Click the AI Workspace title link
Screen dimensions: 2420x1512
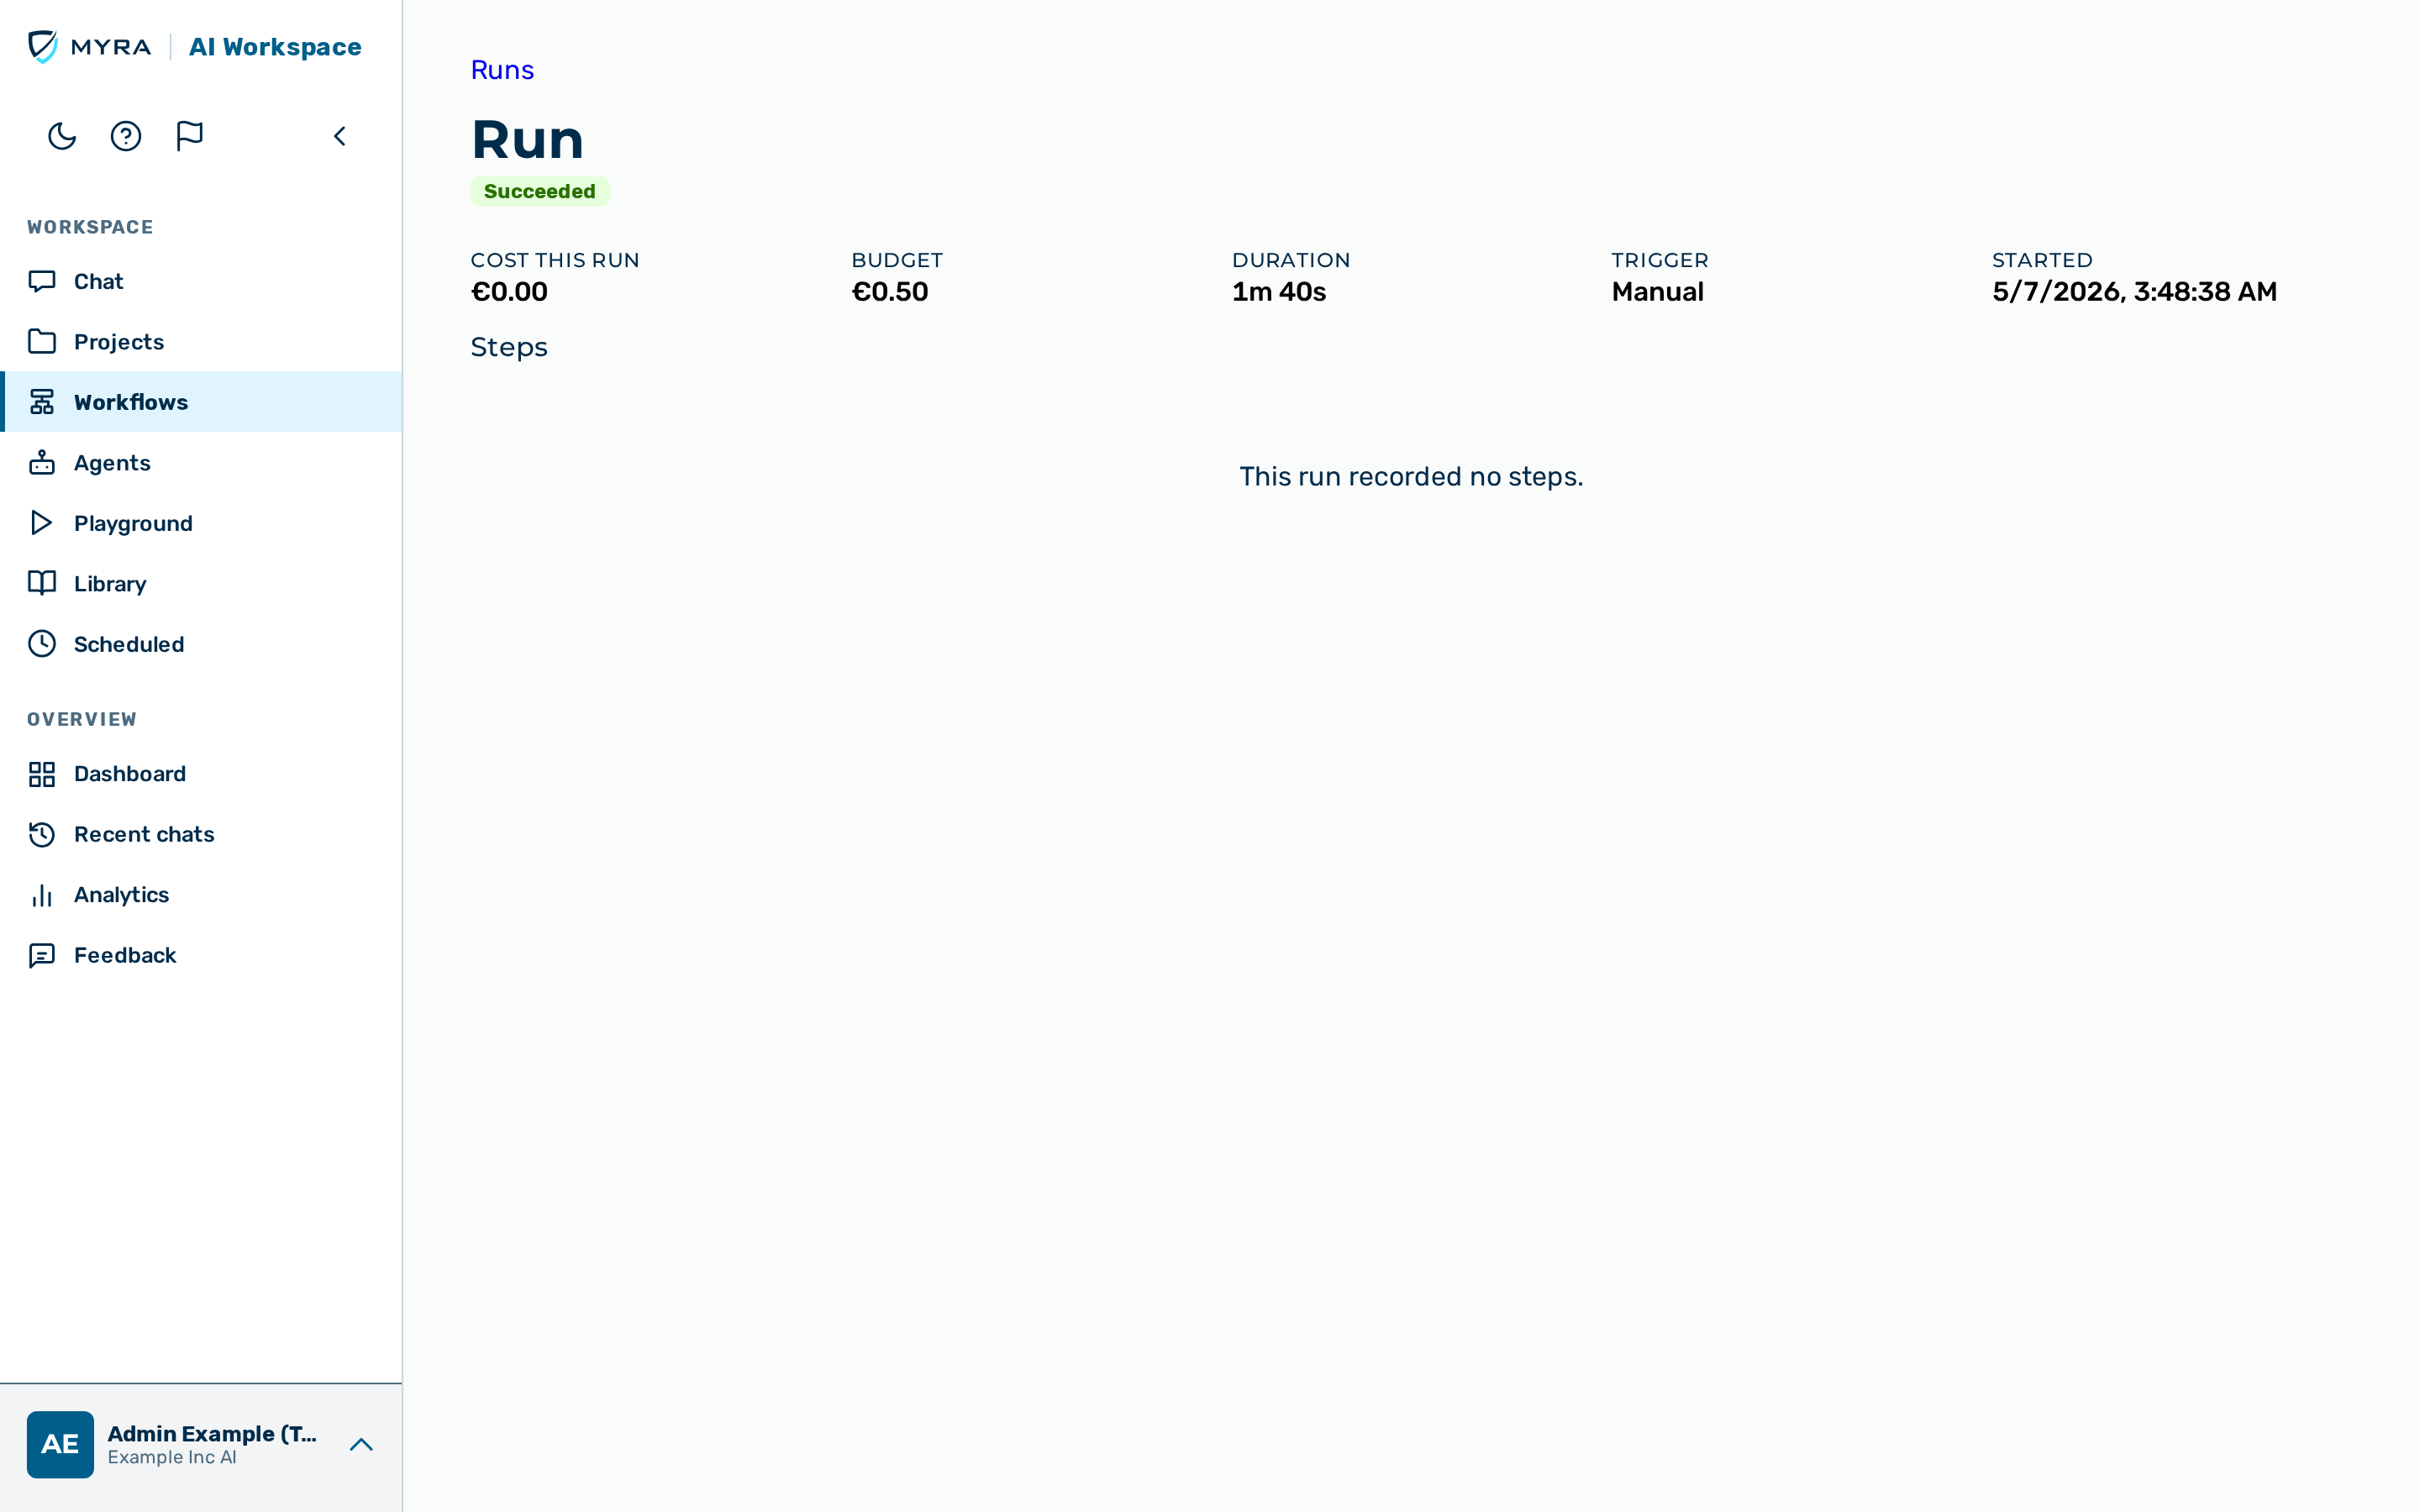pos(275,47)
